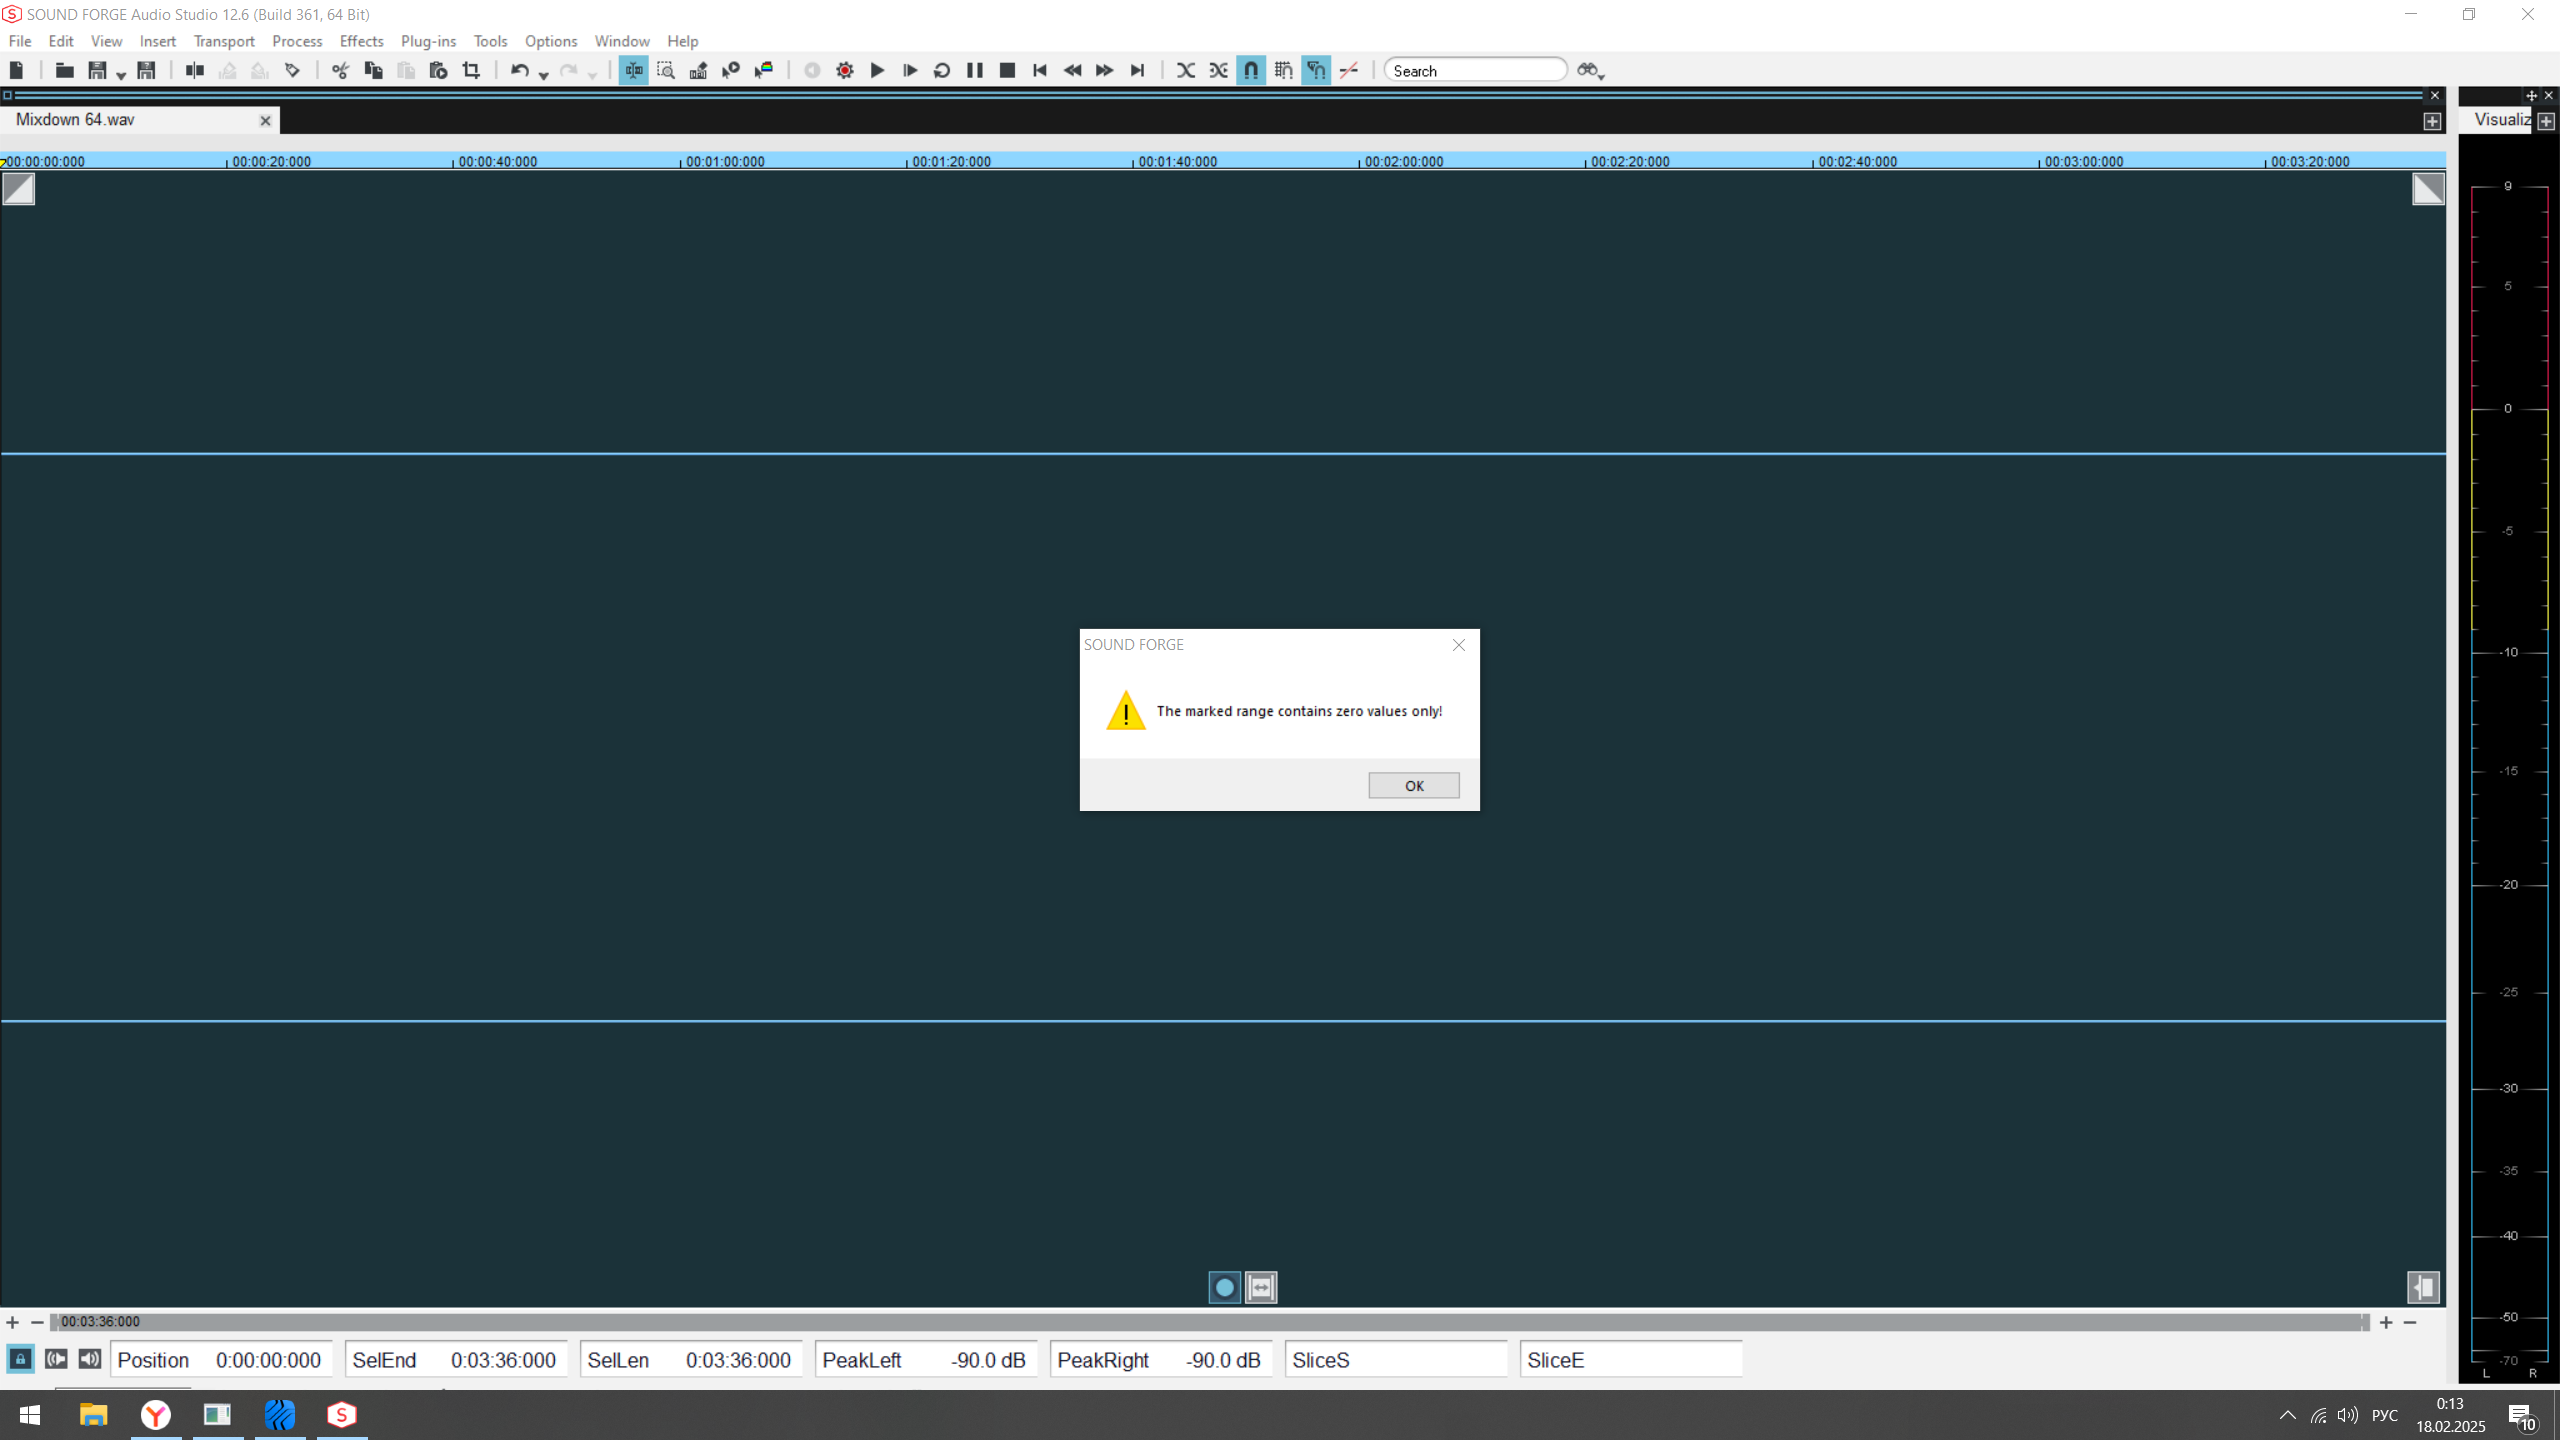
Task: Click OK in the warning dialog
Action: pos(1413,786)
